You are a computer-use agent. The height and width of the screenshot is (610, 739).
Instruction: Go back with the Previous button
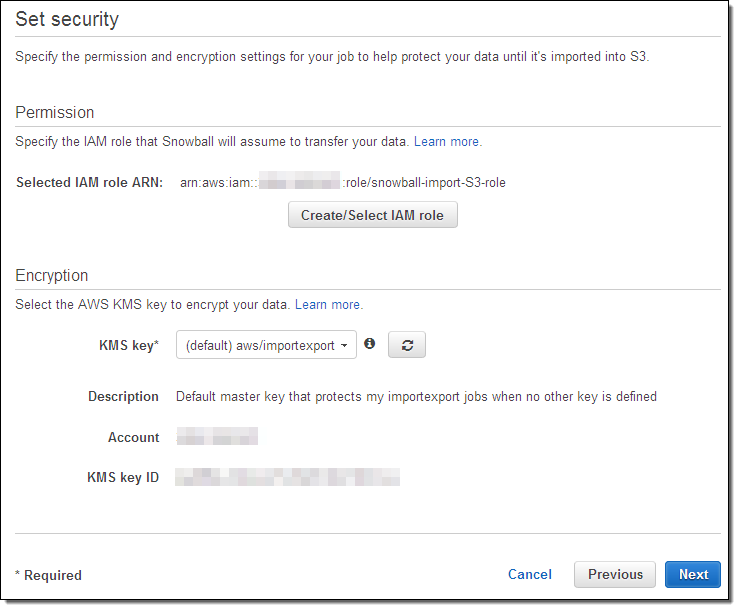click(615, 574)
